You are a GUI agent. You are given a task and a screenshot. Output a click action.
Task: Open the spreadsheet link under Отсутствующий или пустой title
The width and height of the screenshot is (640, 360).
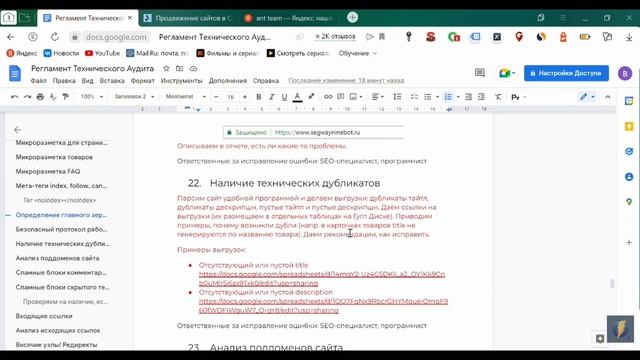coord(322,279)
